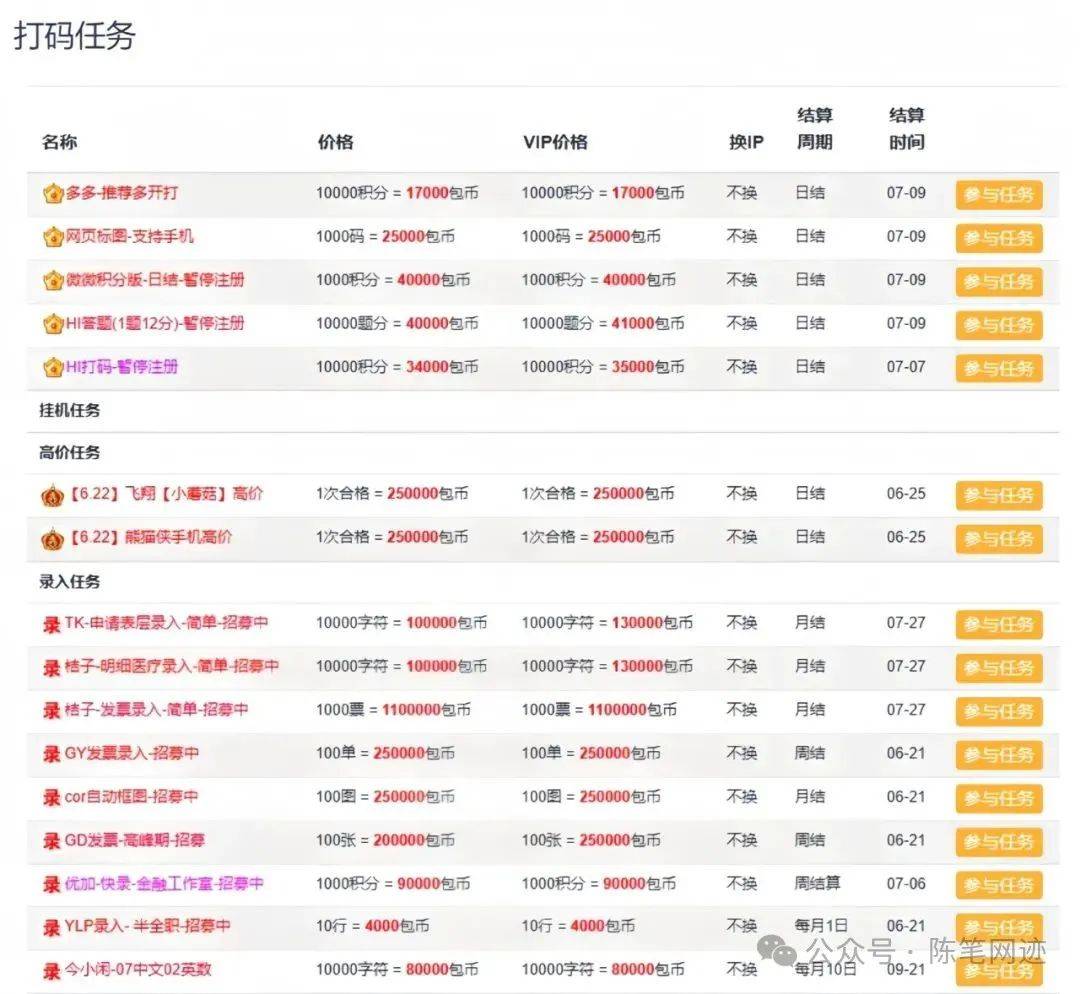This screenshot has height=994, width=1080.
Task: Click the 录 icon beside 今小闲-07中文02英数
Action: (52, 971)
